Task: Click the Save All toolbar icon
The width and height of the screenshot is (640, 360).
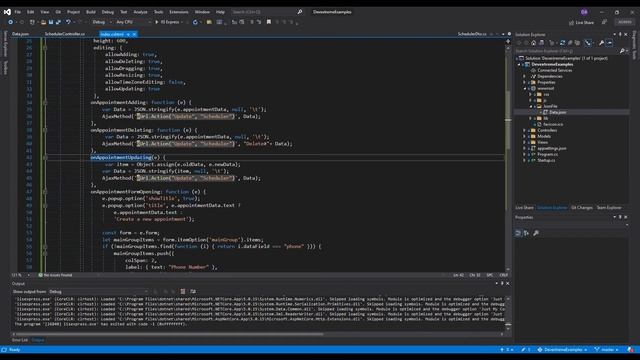Action: (x=58, y=22)
